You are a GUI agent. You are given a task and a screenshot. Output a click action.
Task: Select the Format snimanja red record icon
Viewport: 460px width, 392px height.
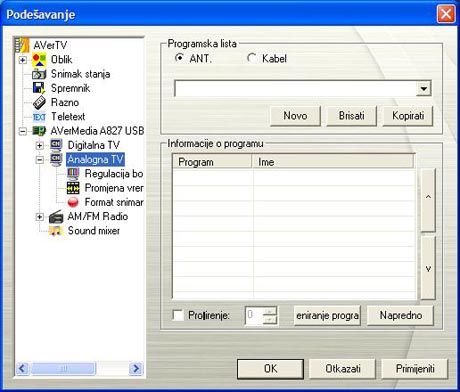(x=73, y=202)
